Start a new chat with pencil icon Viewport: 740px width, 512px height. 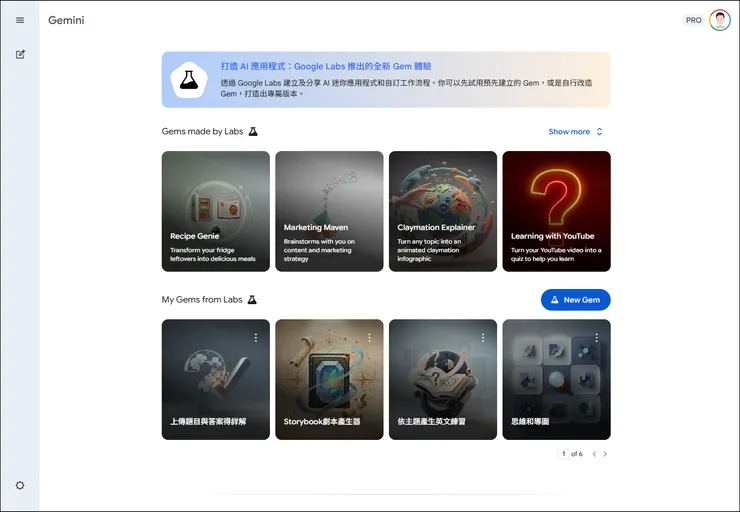coord(20,54)
